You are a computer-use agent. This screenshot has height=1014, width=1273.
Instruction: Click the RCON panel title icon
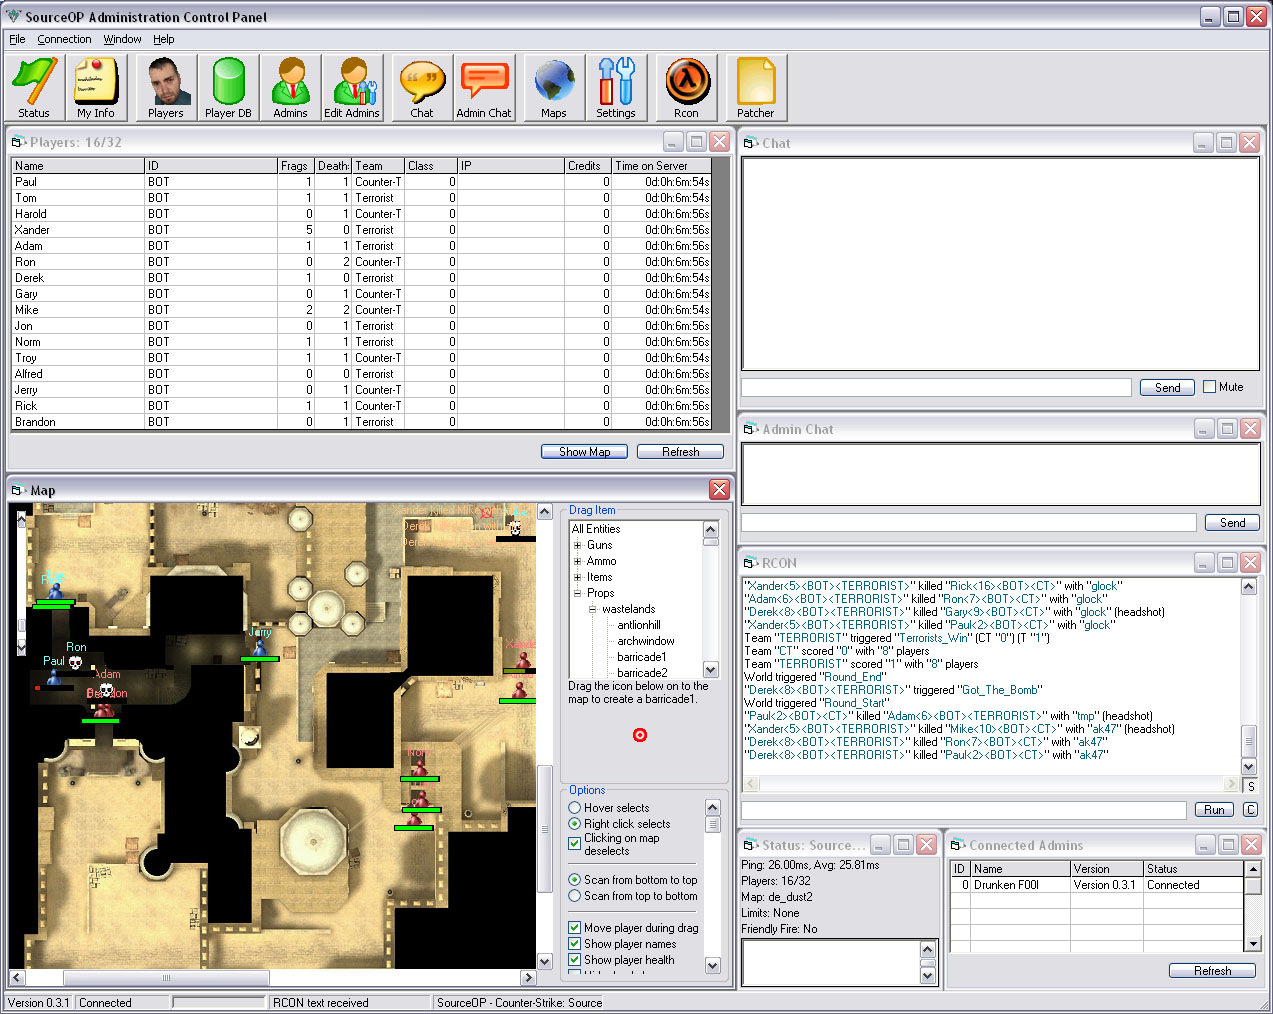[750, 563]
